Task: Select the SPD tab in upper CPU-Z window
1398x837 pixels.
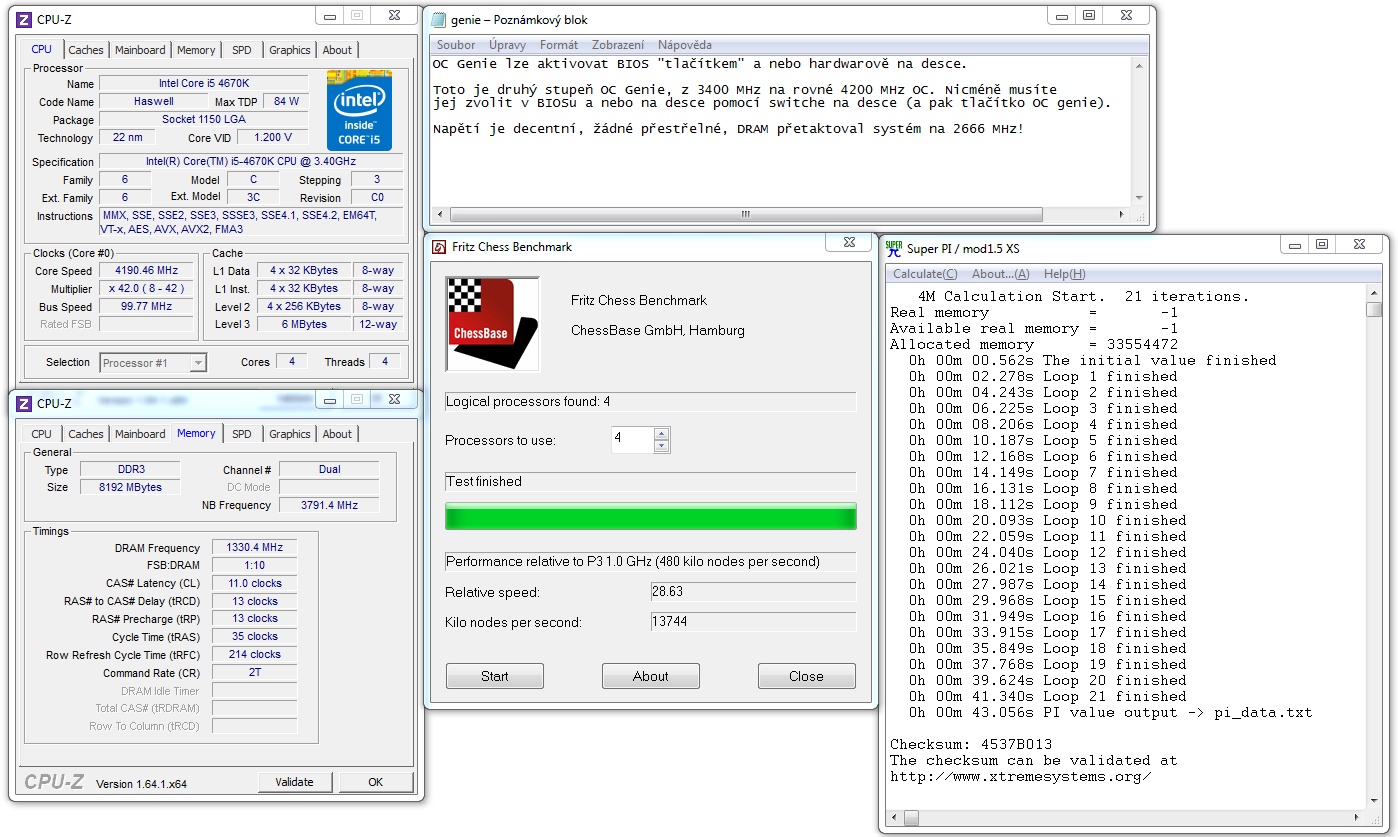Action: [x=242, y=50]
